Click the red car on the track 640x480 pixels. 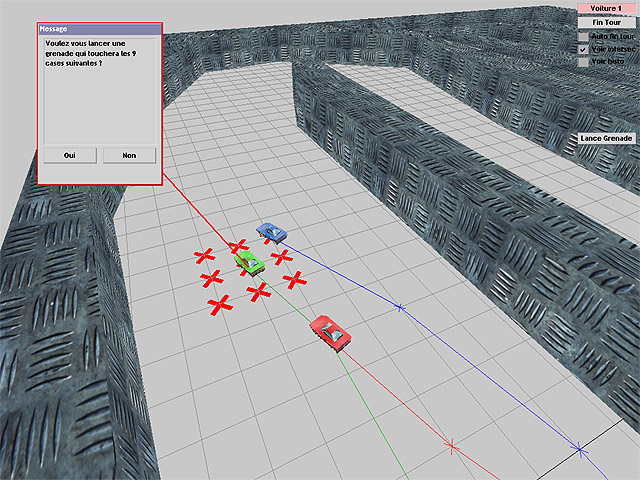click(330, 331)
